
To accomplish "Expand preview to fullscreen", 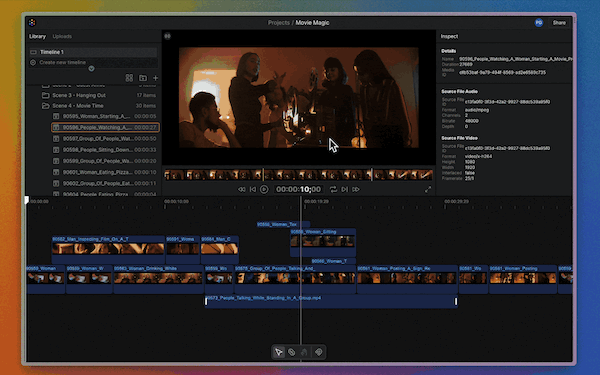I will coord(428,189).
